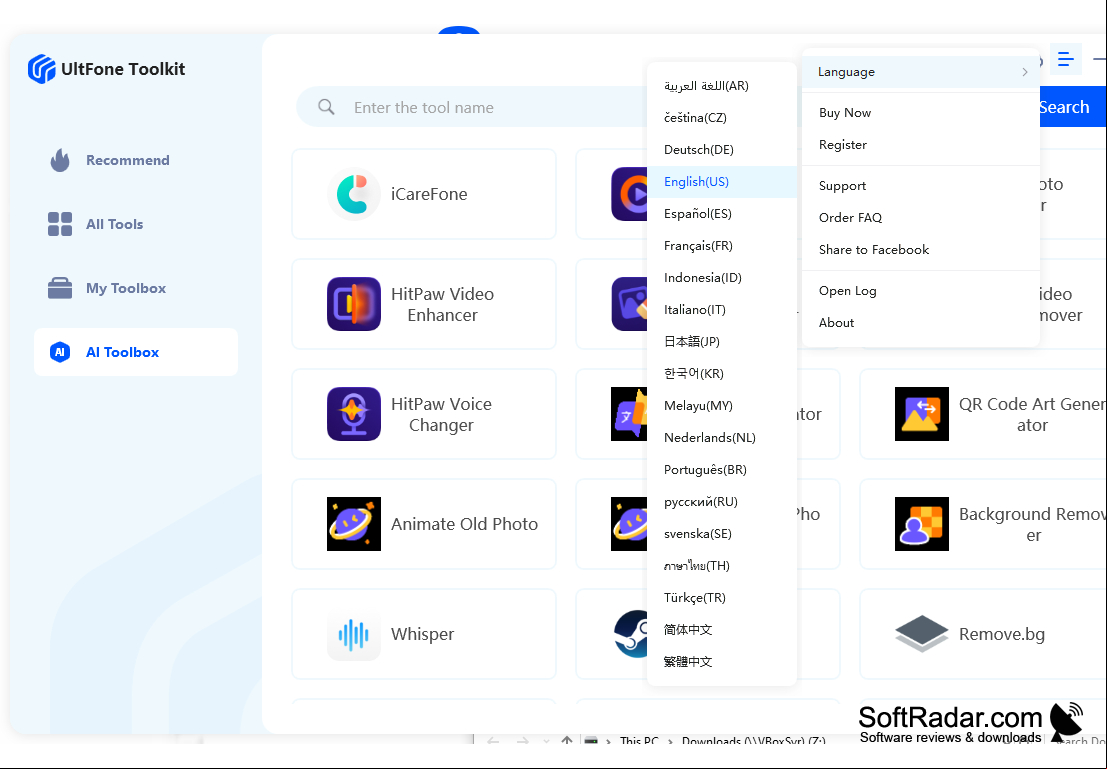Open About from the menu
Image resolution: width=1107 pixels, height=769 pixels.
(x=921, y=322)
